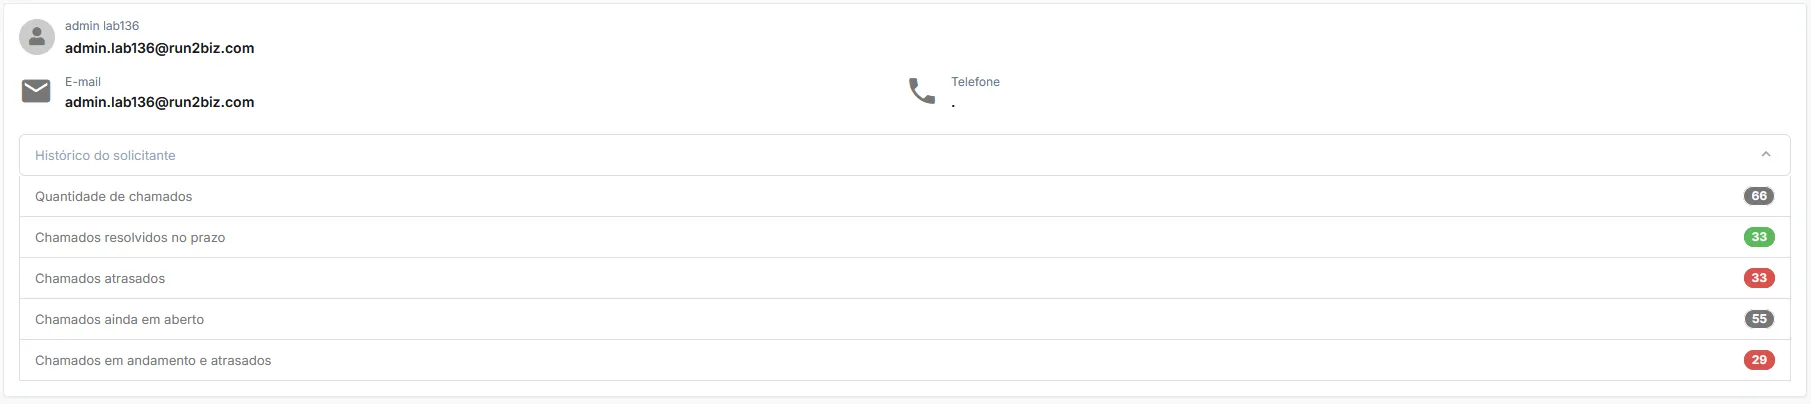This screenshot has width=1811, height=404.
Task: Click the E-mail field label
Action: 83,82
